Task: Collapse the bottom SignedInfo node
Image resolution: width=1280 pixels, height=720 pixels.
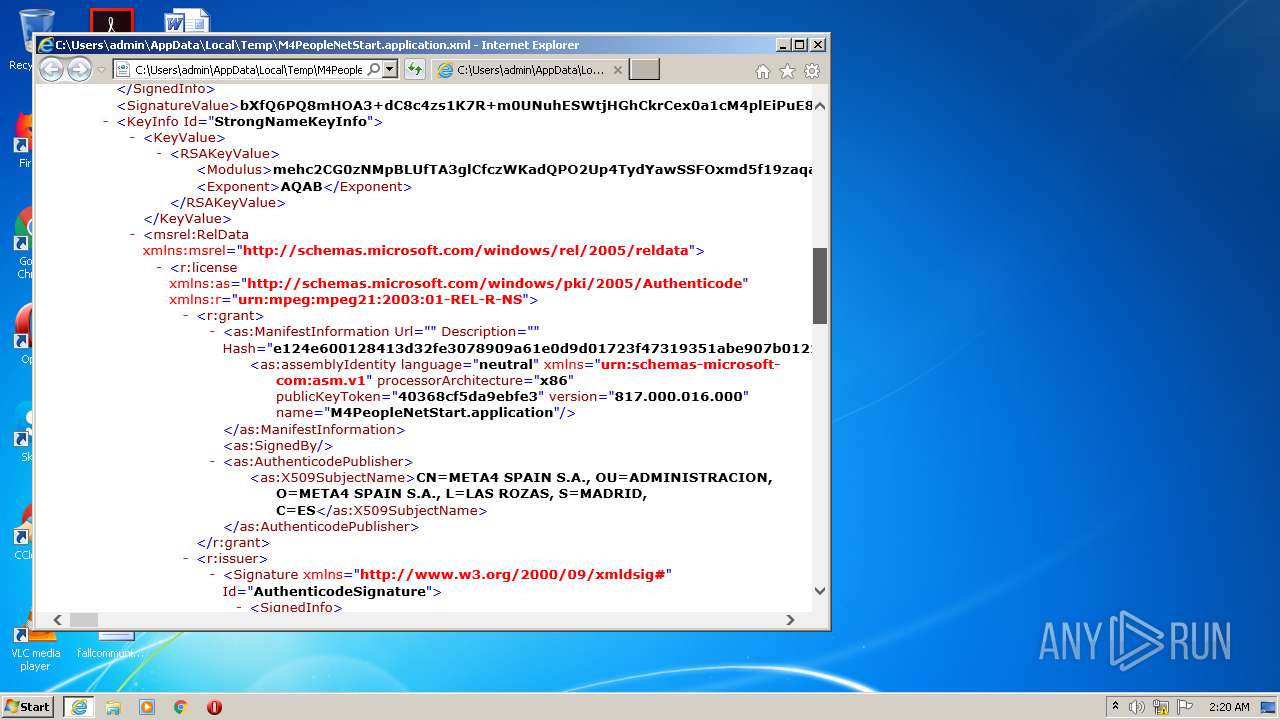Action: tap(240, 607)
